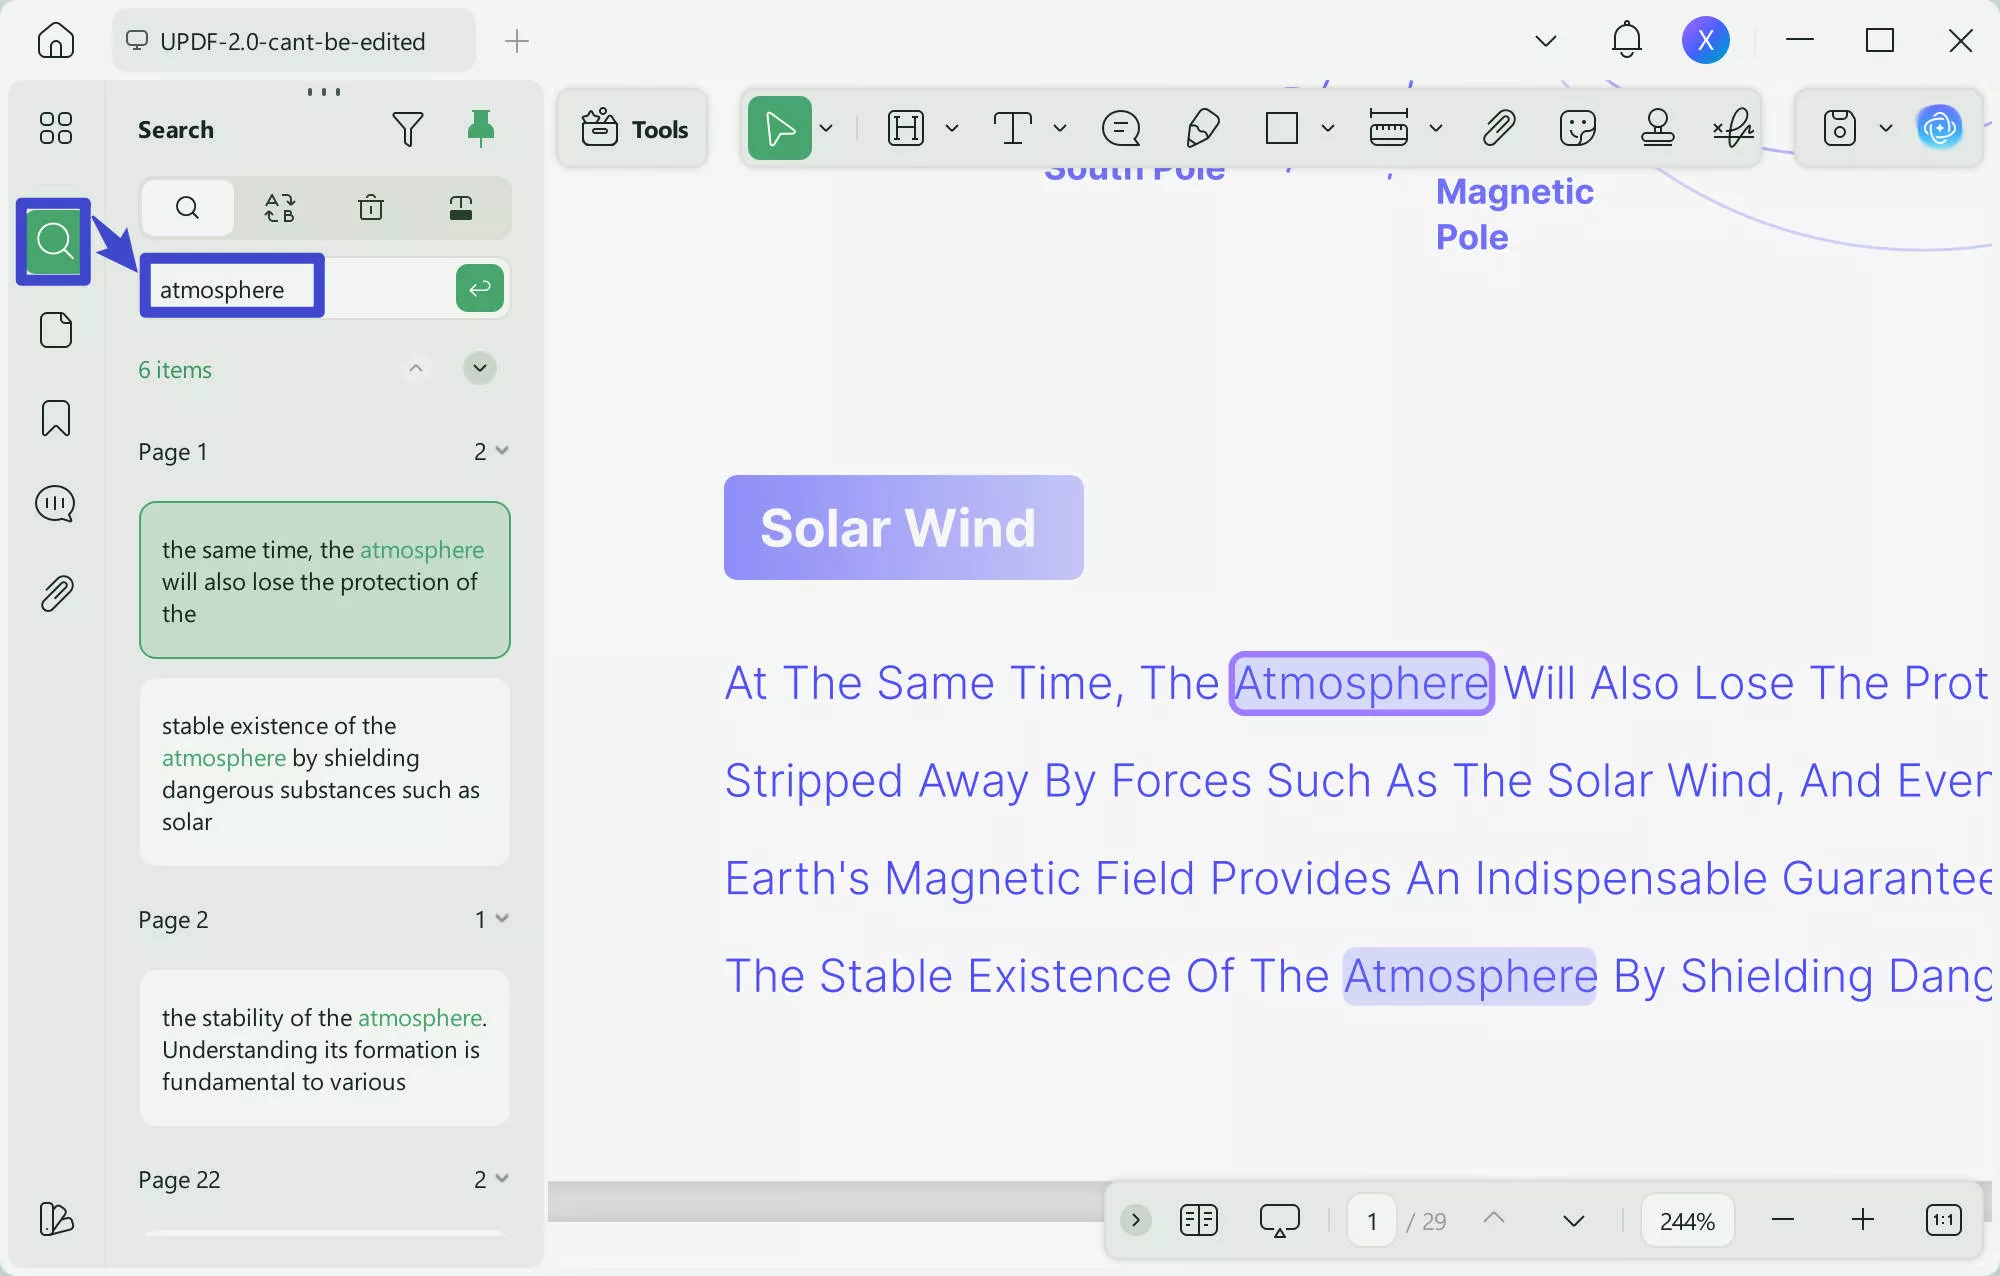Open the attachment paperclip tool
Image resolution: width=2000 pixels, height=1276 pixels.
click(1497, 128)
